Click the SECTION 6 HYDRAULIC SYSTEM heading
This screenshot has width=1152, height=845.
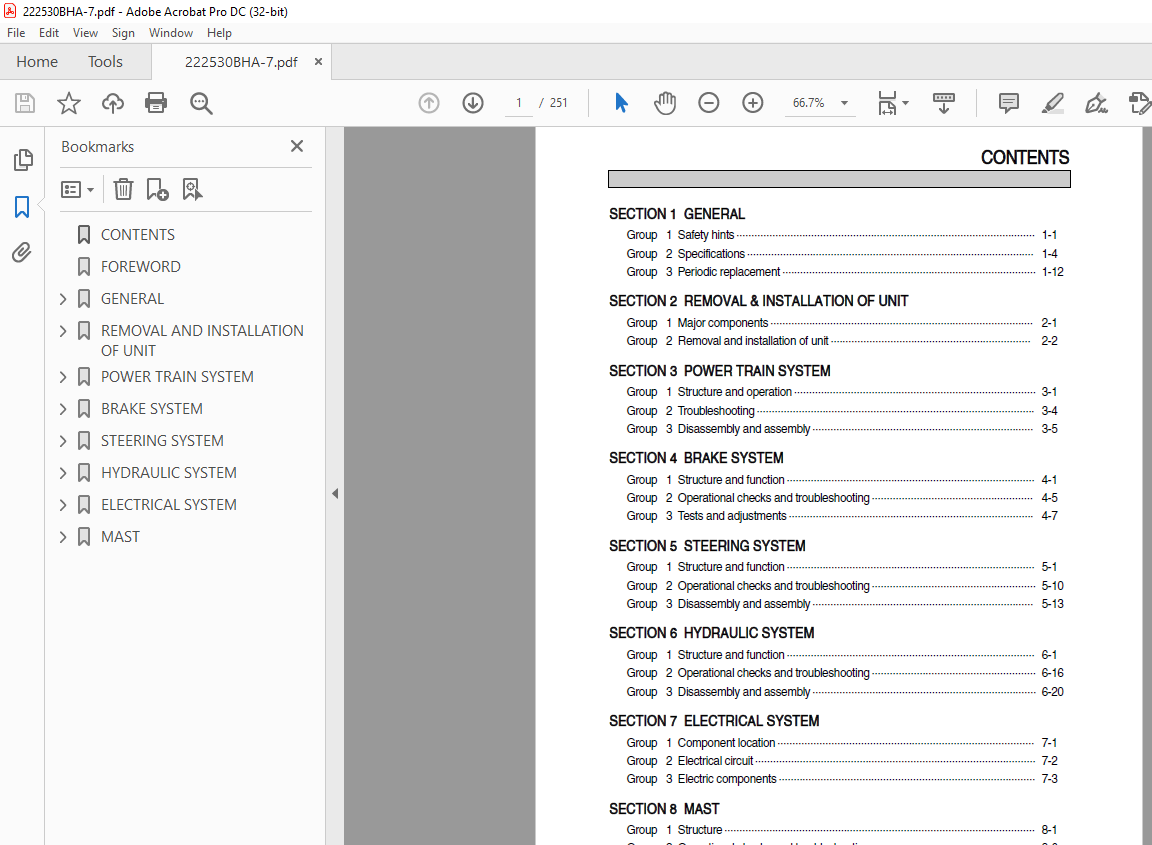click(x=711, y=633)
